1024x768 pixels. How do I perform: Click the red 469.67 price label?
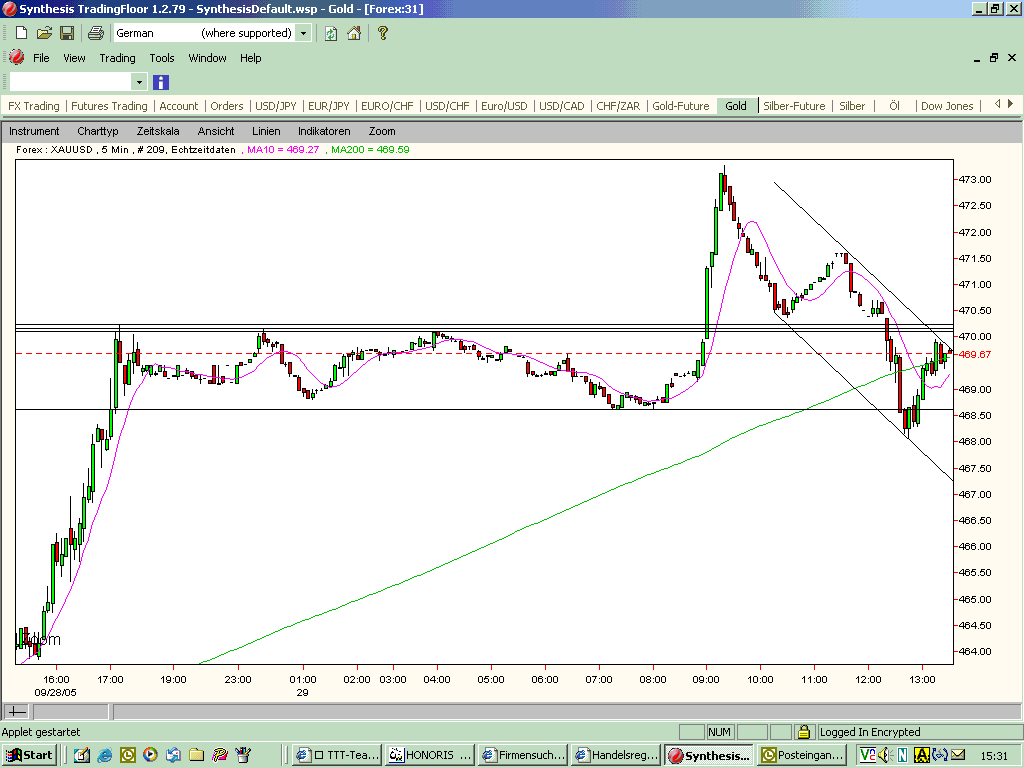coord(975,354)
